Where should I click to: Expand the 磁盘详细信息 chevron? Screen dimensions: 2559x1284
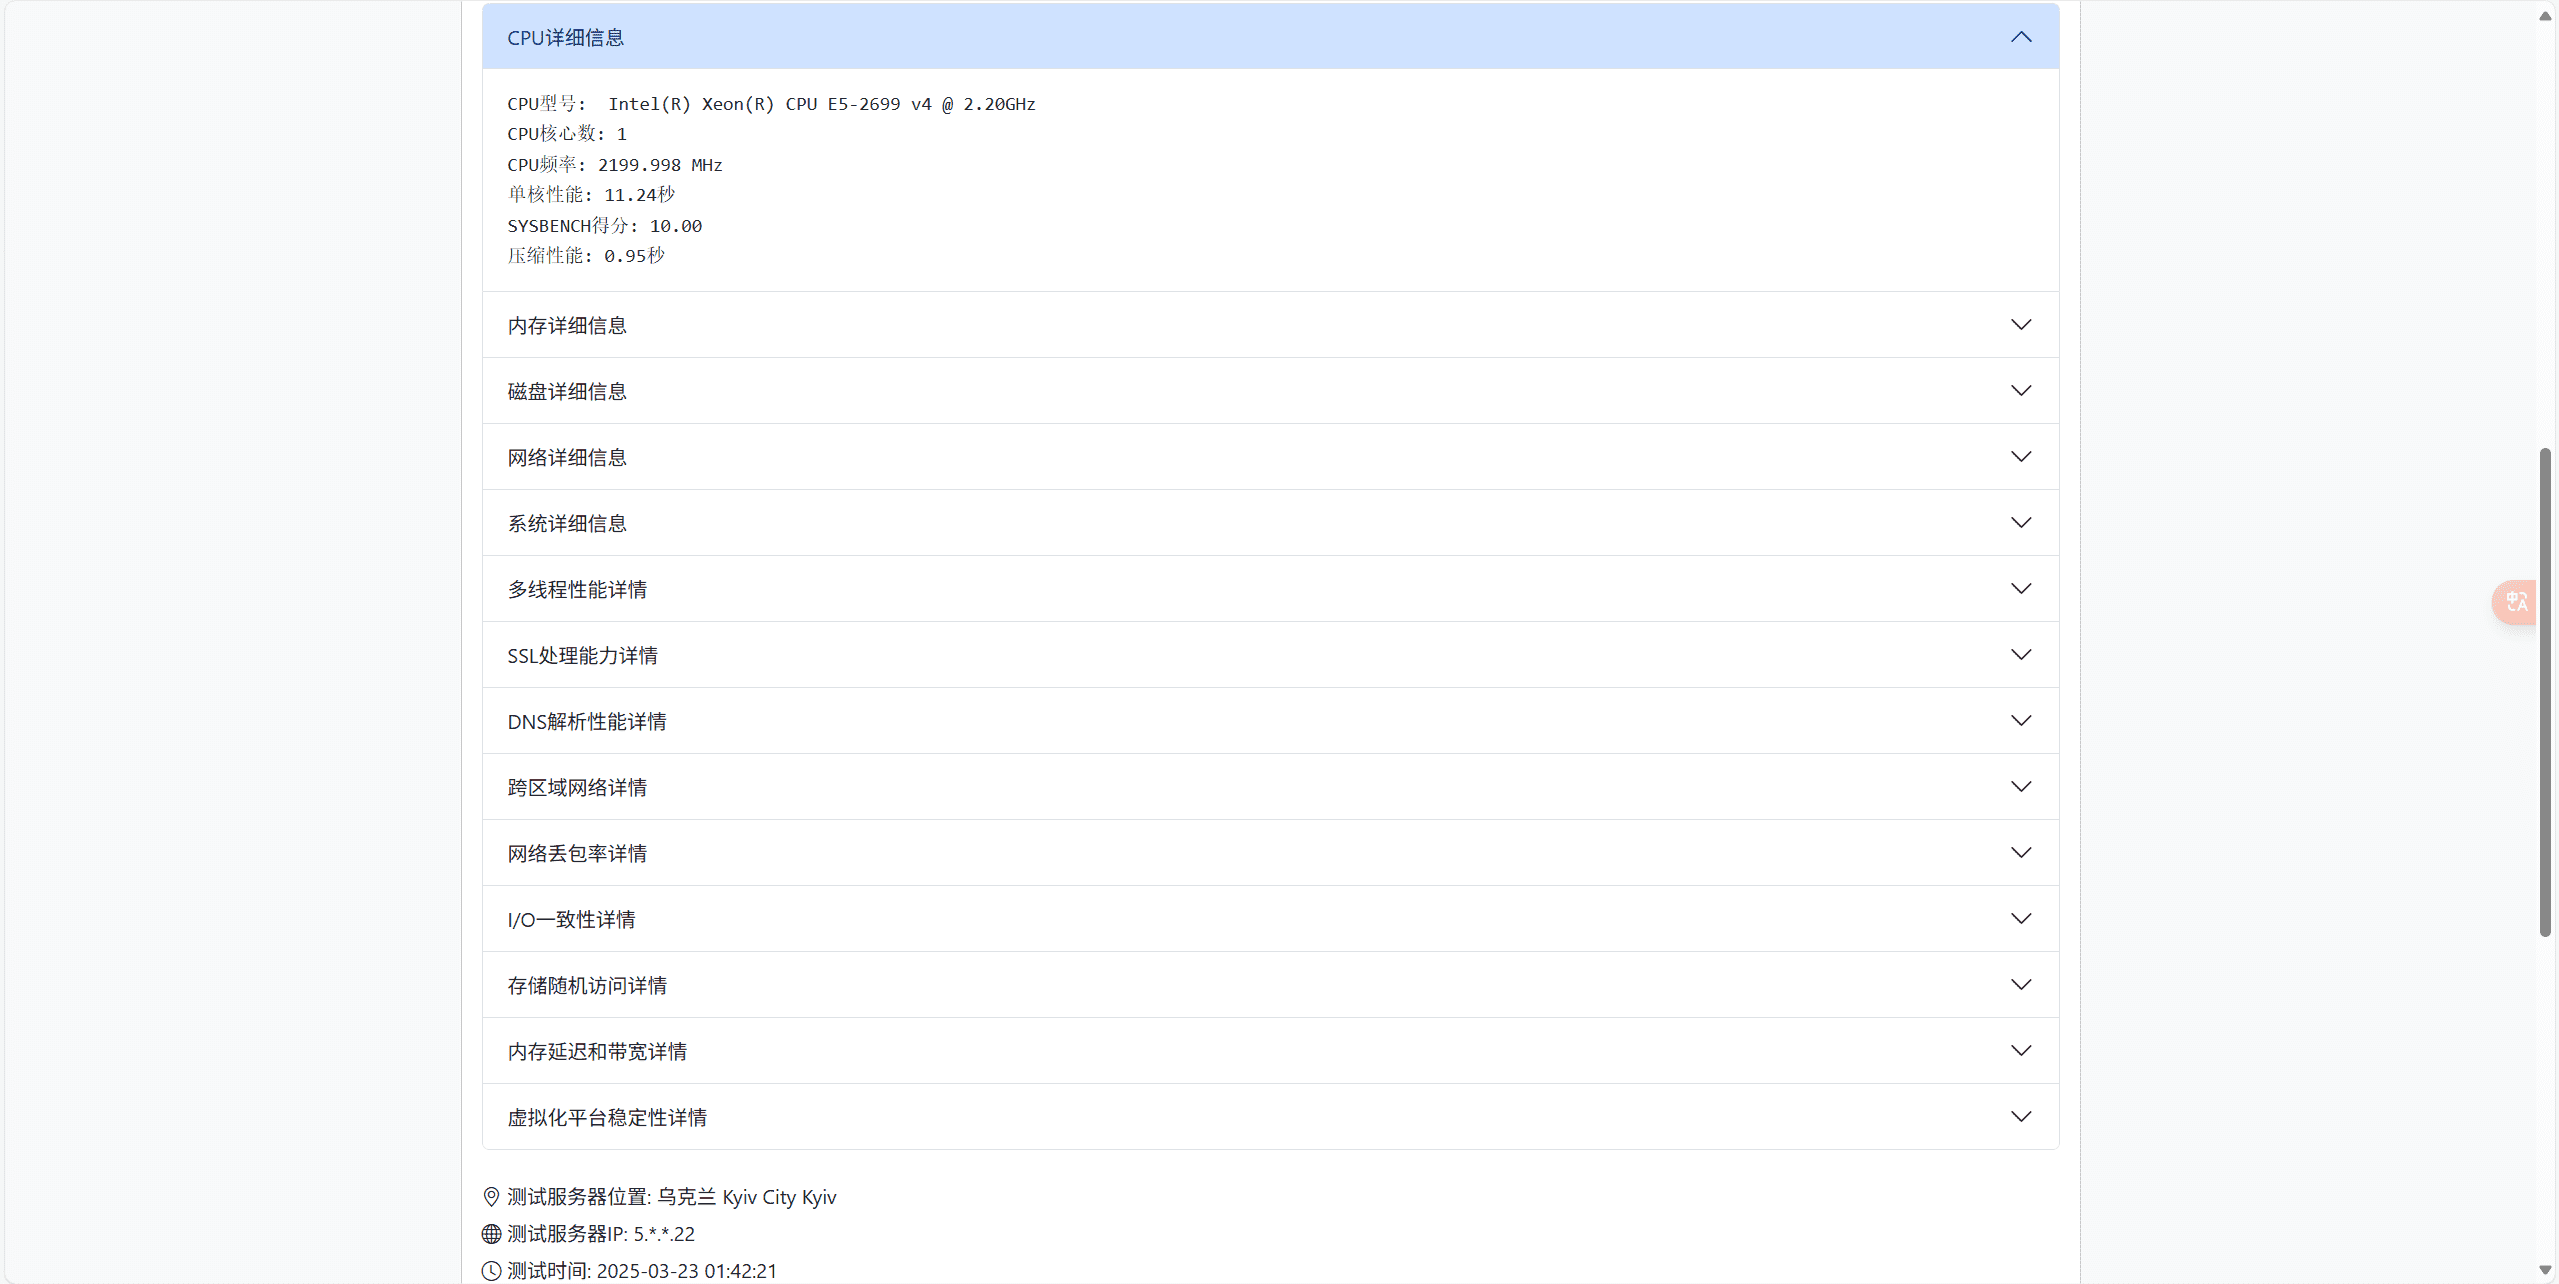pos(2021,391)
